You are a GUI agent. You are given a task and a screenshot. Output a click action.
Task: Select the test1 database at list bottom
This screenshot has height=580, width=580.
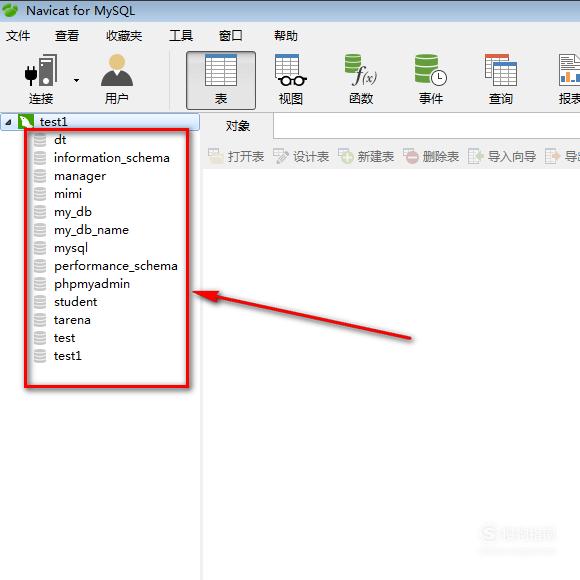pyautogui.click(x=67, y=356)
